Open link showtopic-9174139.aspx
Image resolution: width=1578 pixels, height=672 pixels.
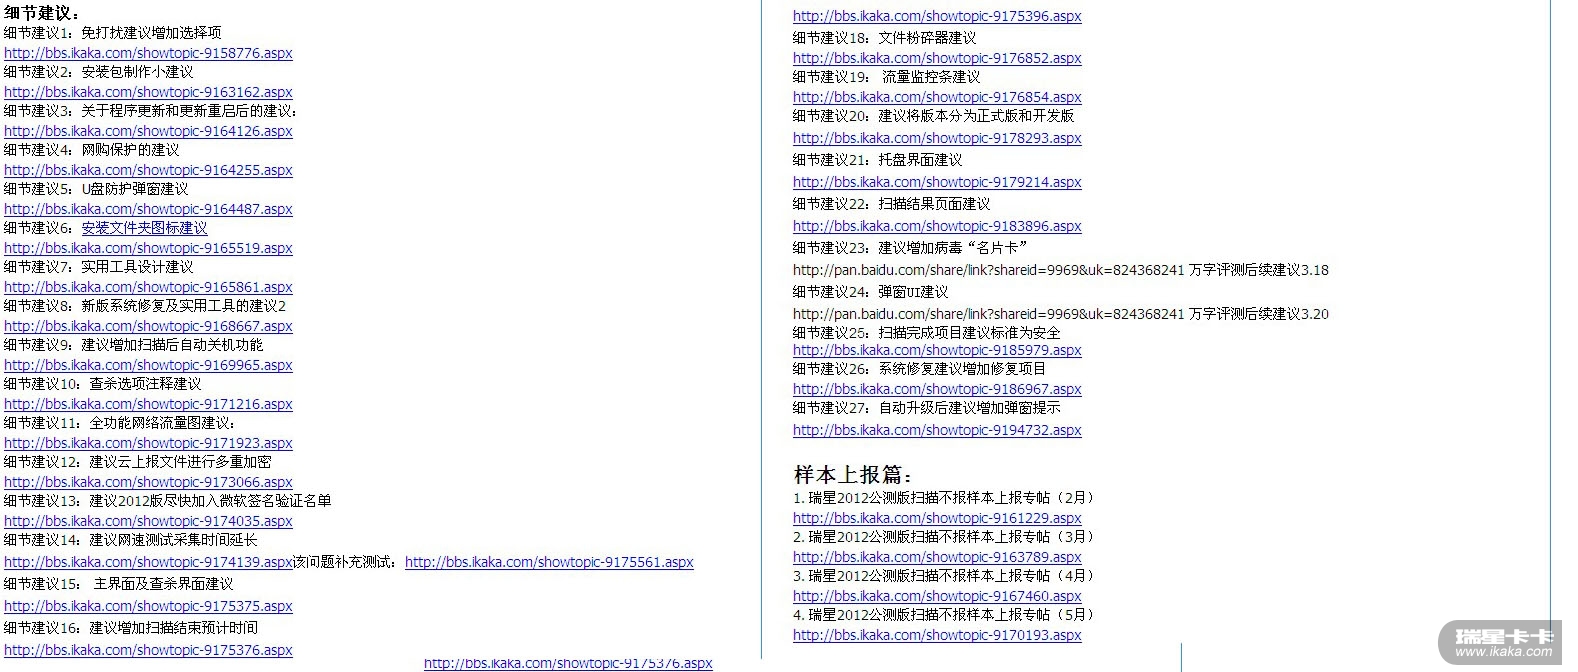click(148, 562)
